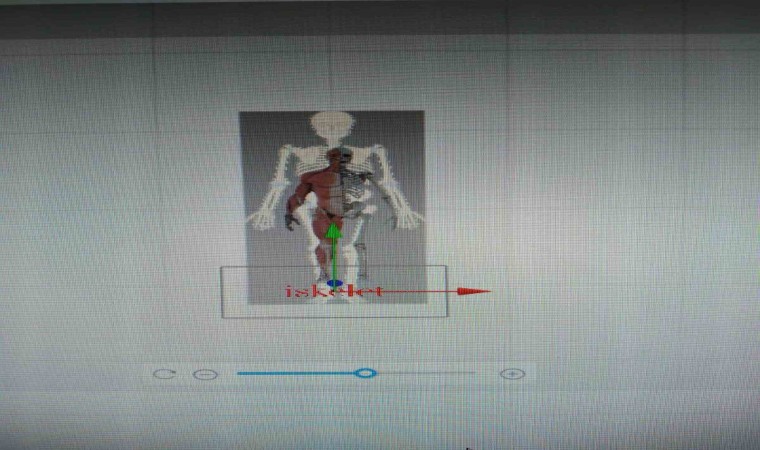Image resolution: width=760 pixels, height=450 pixels.
Task: Click the green Y-axis arrow shaft
Action: [334, 260]
